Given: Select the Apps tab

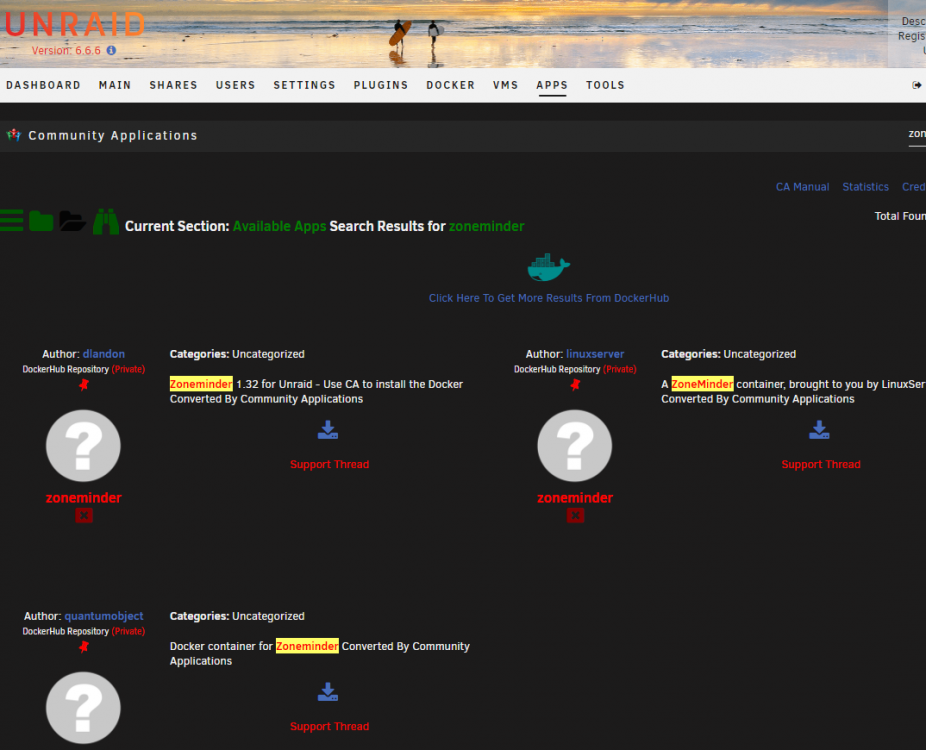Looking at the screenshot, I should (x=552, y=85).
